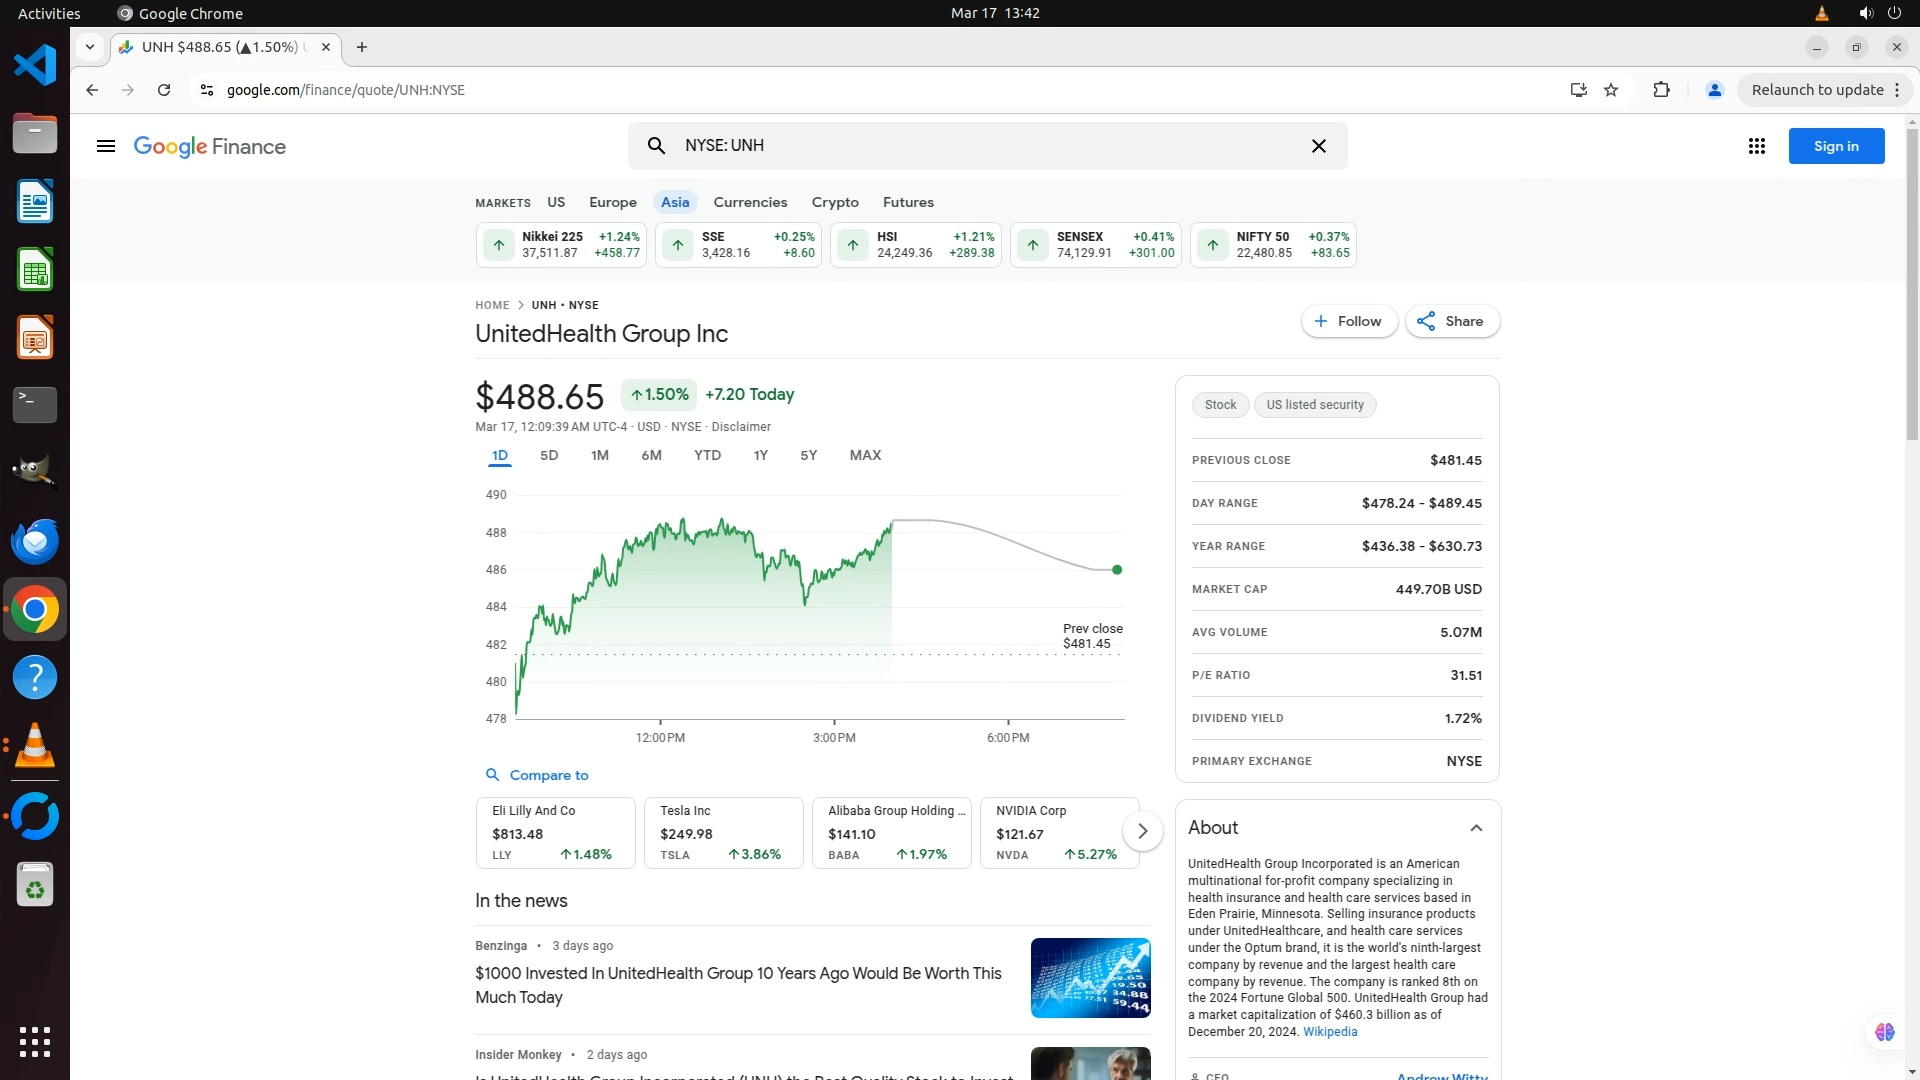Switch markets to Crypto tab
The width and height of the screenshot is (1920, 1080).
coord(835,202)
